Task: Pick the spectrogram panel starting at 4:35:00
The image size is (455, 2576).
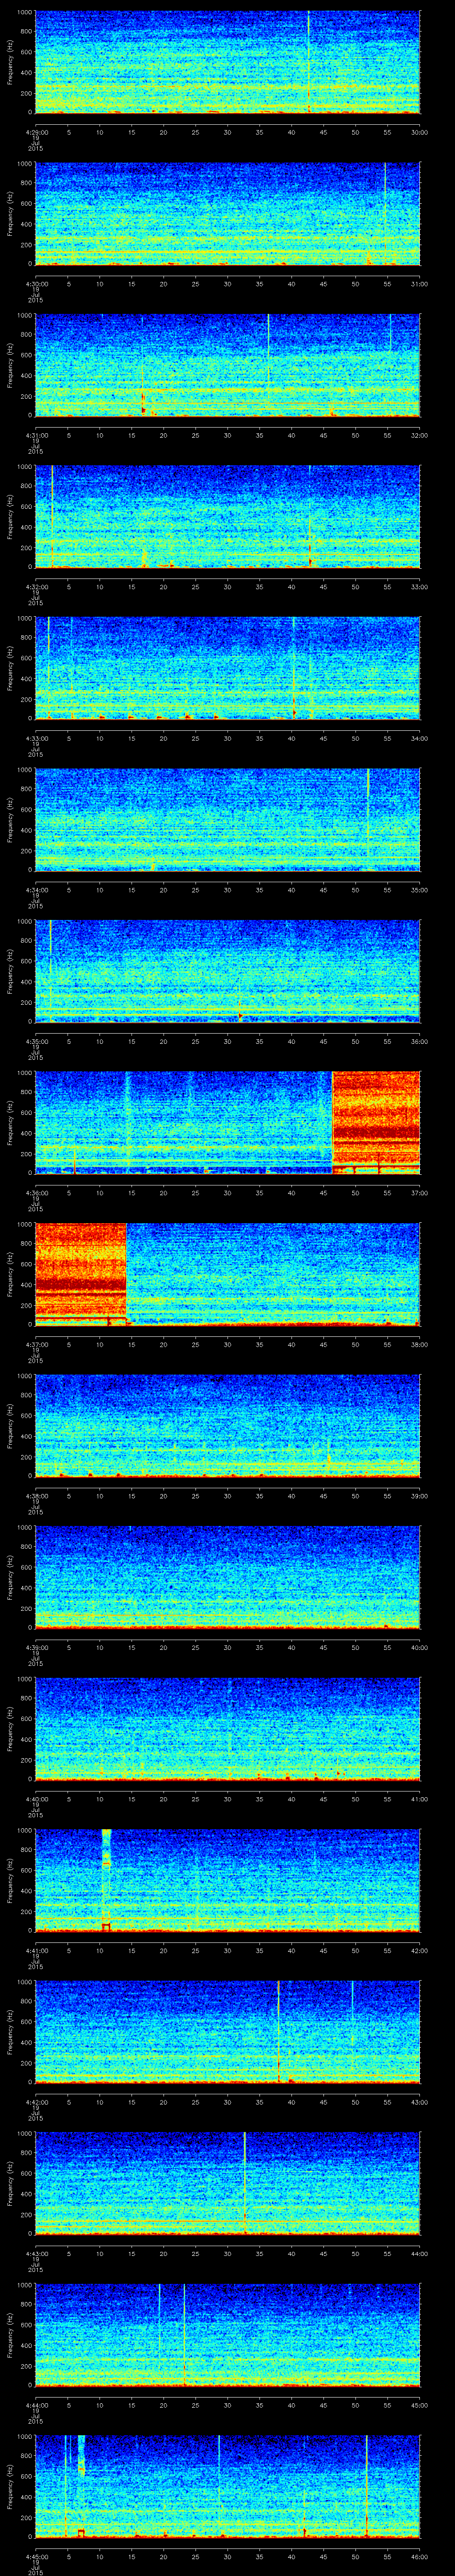Action: [x=227, y=971]
